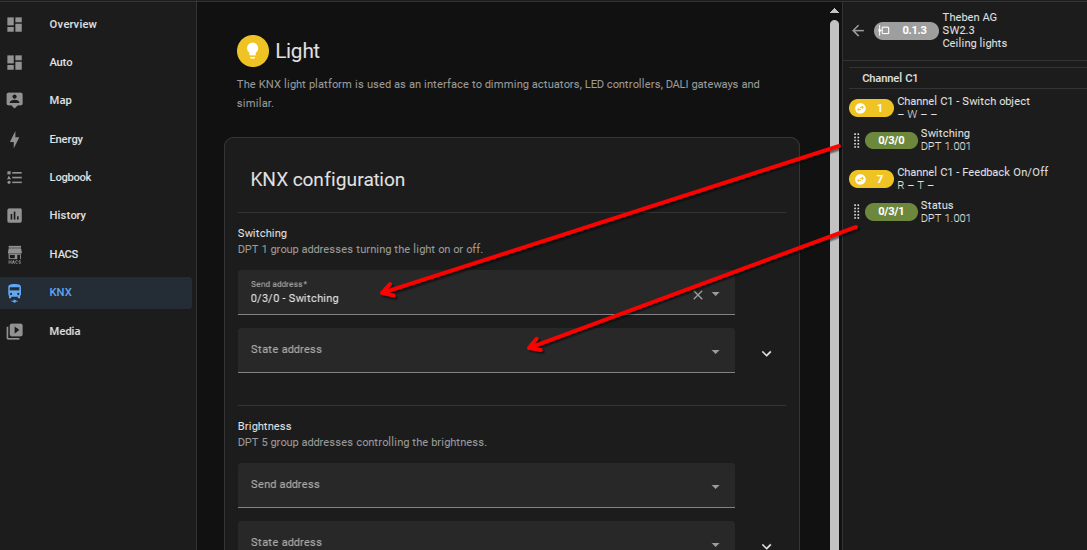The image size is (1087, 550).
Task: Click the HACS store icon
Action: click(x=15, y=255)
